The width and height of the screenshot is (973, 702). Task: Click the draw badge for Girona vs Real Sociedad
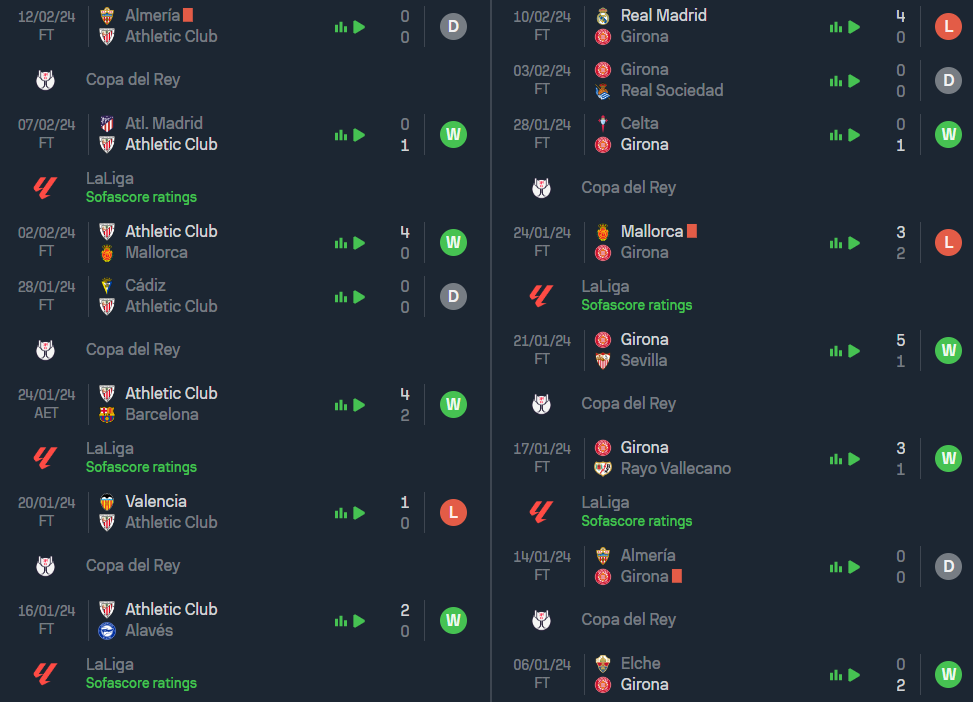pos(948,80)
